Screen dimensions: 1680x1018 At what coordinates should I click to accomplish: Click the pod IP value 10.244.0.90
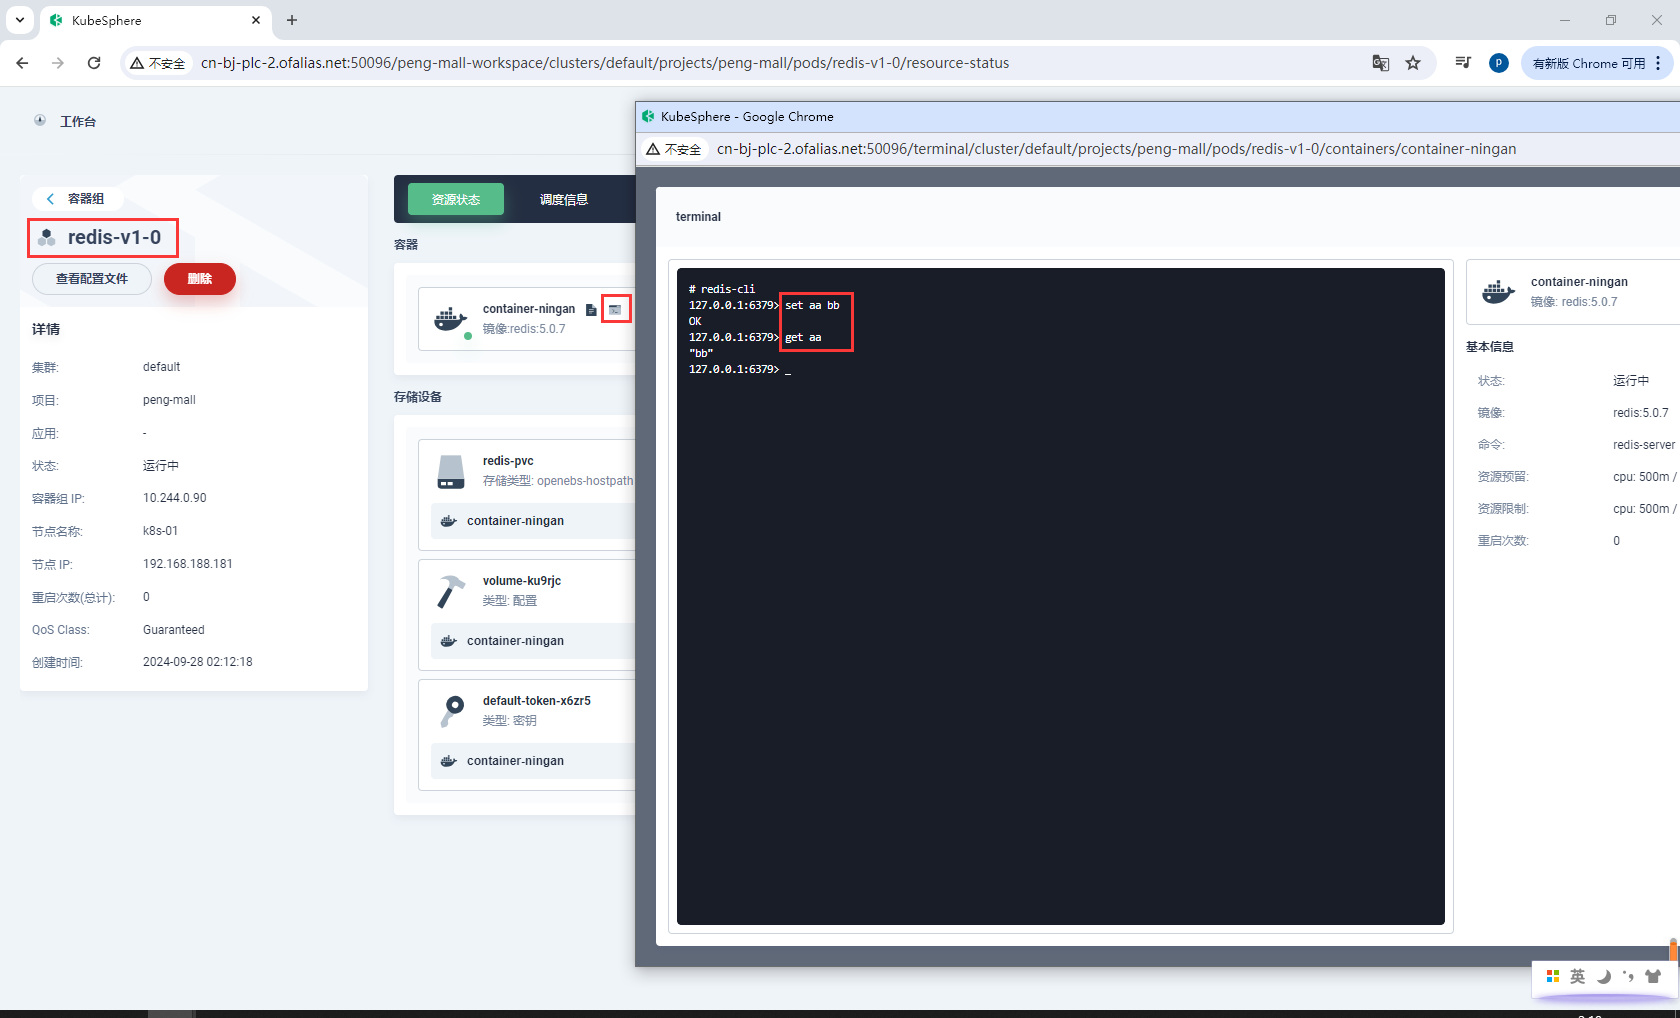click(175, 498)
